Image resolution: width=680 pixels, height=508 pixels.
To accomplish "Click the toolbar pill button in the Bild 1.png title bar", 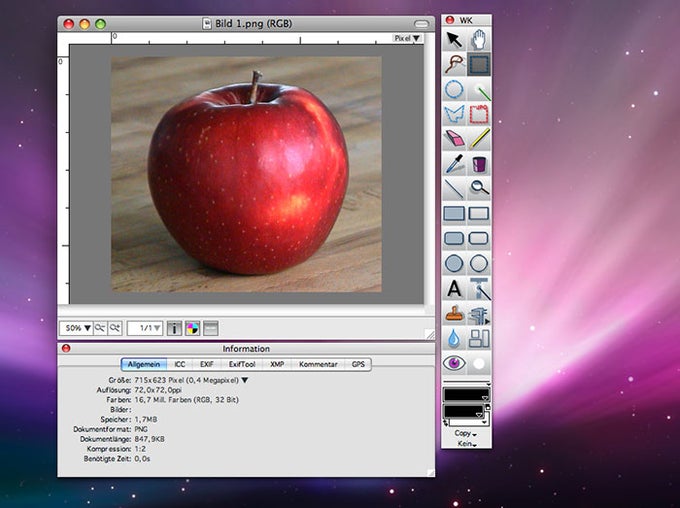I will (x=421, y=24).
